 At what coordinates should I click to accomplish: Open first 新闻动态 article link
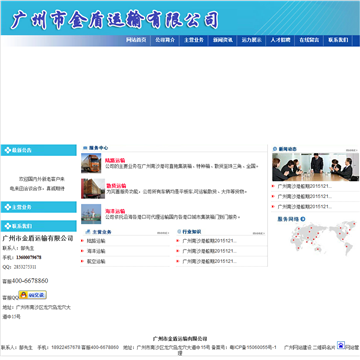coord(305,186)
